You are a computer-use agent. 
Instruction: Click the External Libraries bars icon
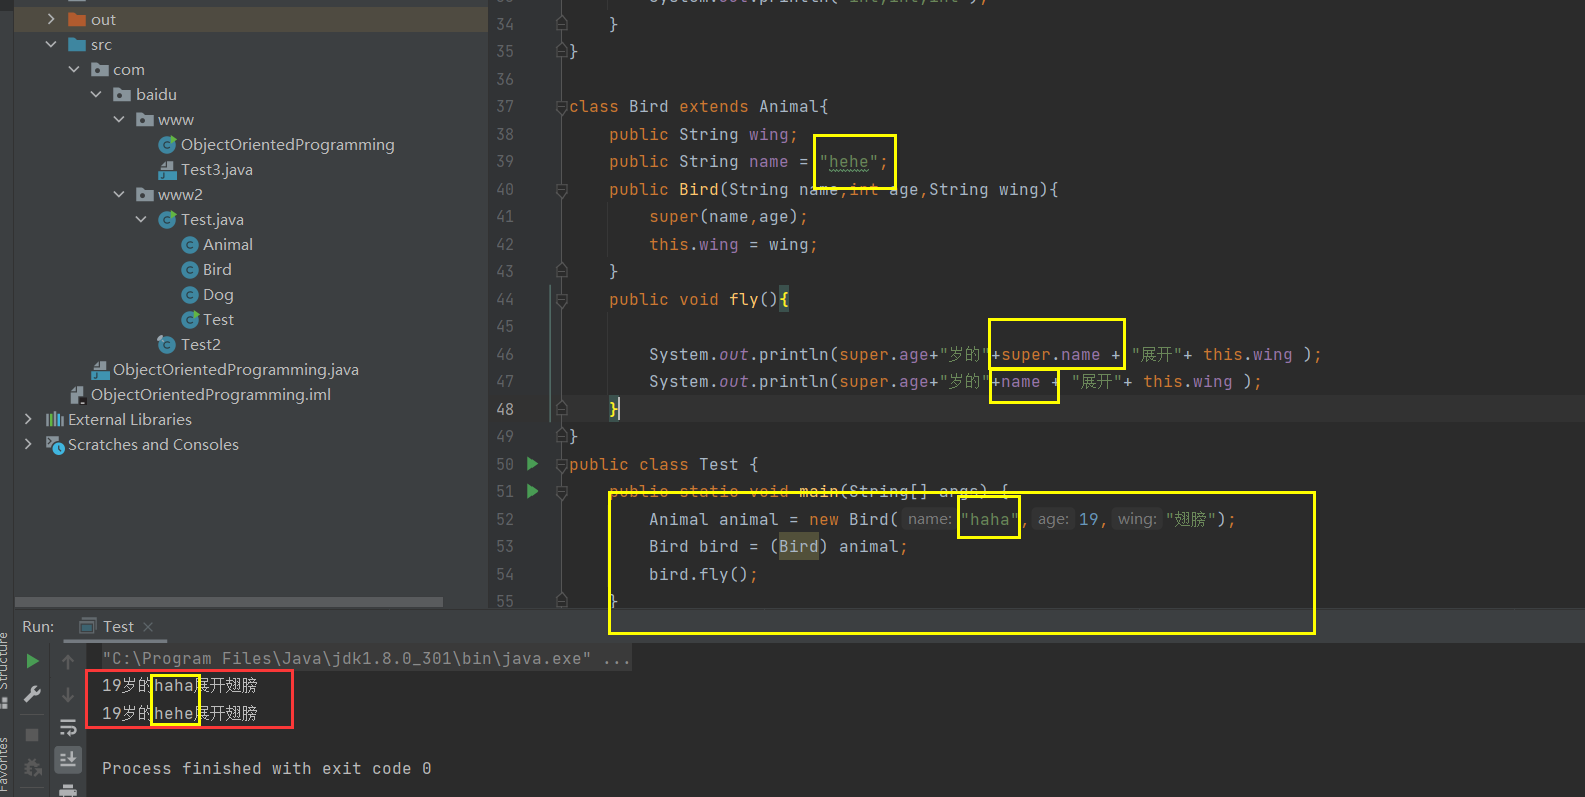(55, 419)
